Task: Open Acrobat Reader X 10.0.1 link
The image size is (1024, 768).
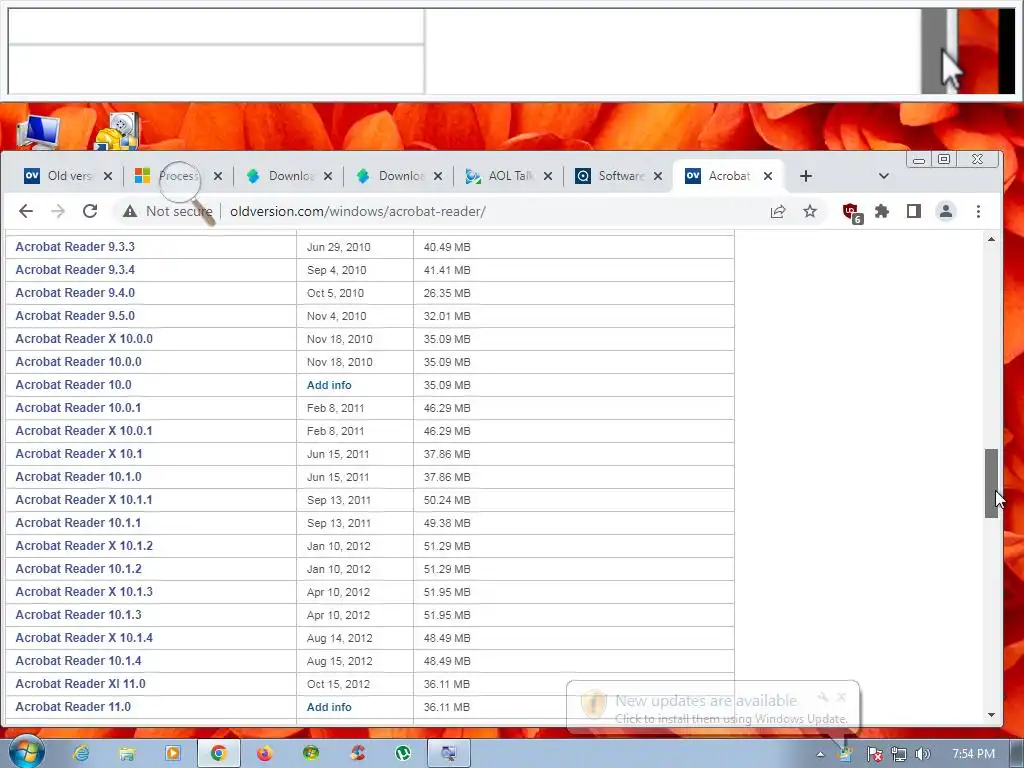Action: [84, 430]
